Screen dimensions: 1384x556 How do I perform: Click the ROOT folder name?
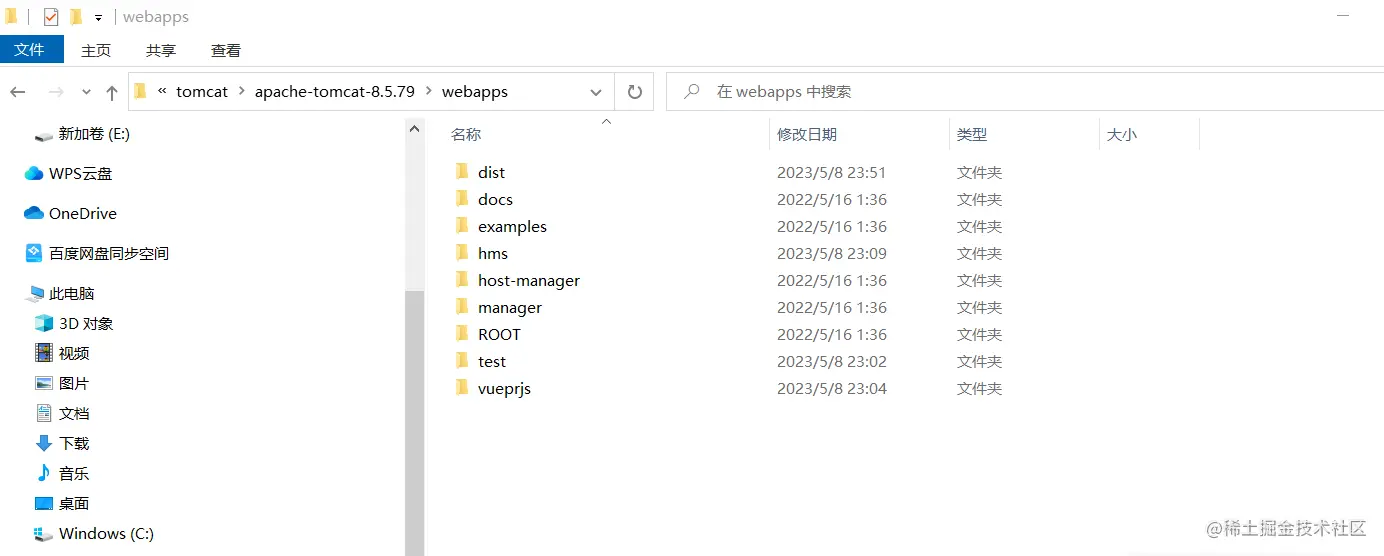tap(499, 334)
